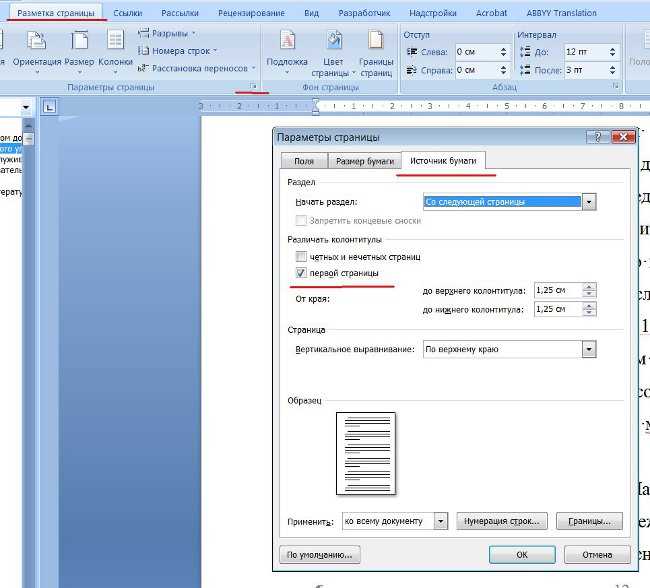650x588 pixels.
Task: Open the Параметры страницы dialog launcher arrow
Action: click(253, 86)
